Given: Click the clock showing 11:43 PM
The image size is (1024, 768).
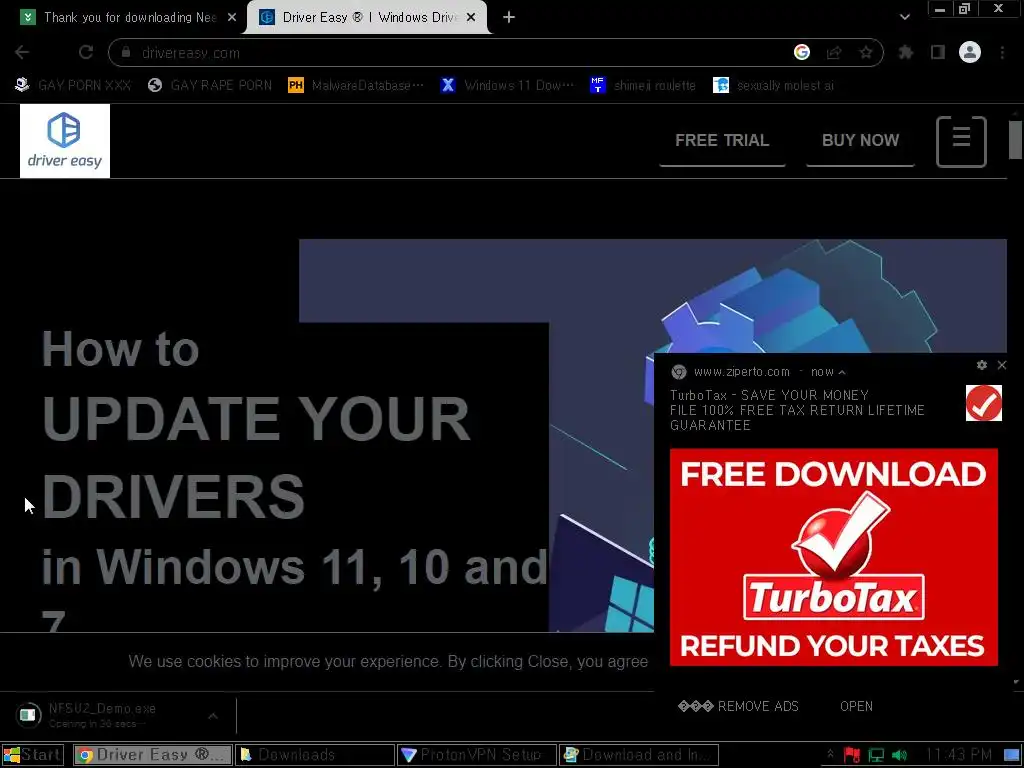Looking at the screenshot, I should (x=959, y=755).
